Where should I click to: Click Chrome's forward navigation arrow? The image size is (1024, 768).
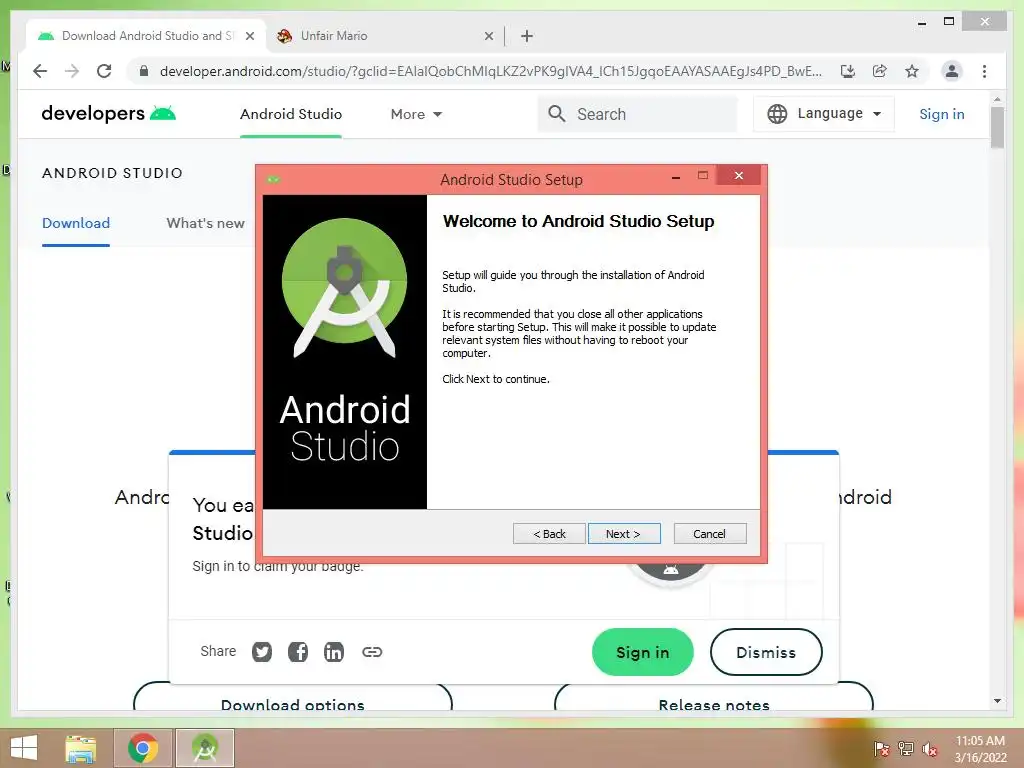click(72, 71)
